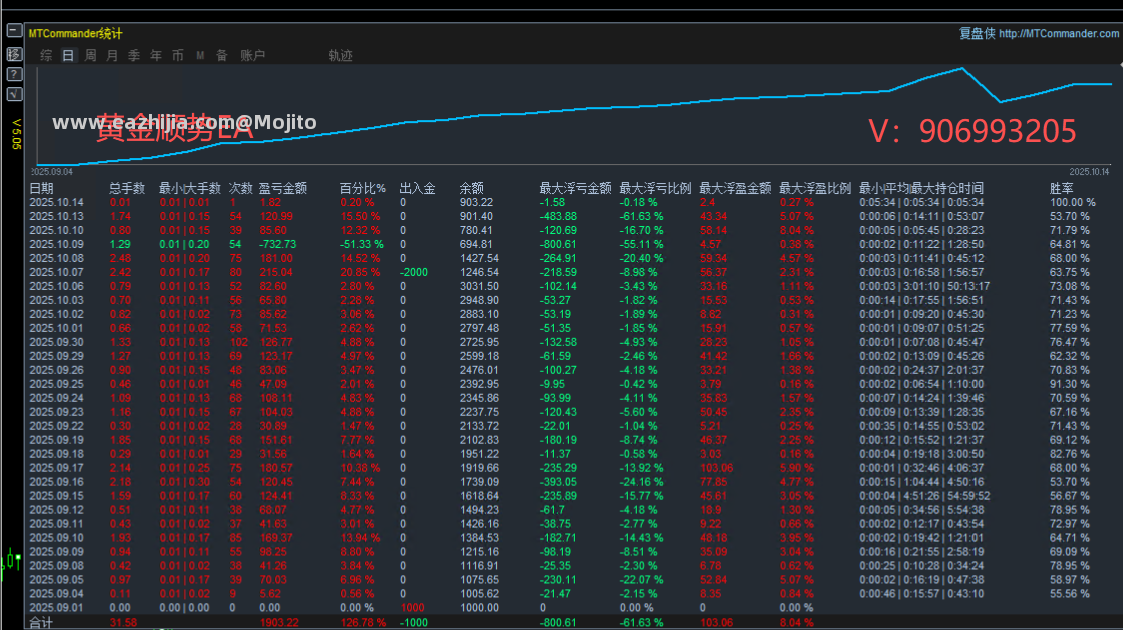Image resolution: width=1123 pixels, height=630 pixels.
Task: Click the -800.61 drawdown on 2025.10.09
Action: [x=558, y=244]
